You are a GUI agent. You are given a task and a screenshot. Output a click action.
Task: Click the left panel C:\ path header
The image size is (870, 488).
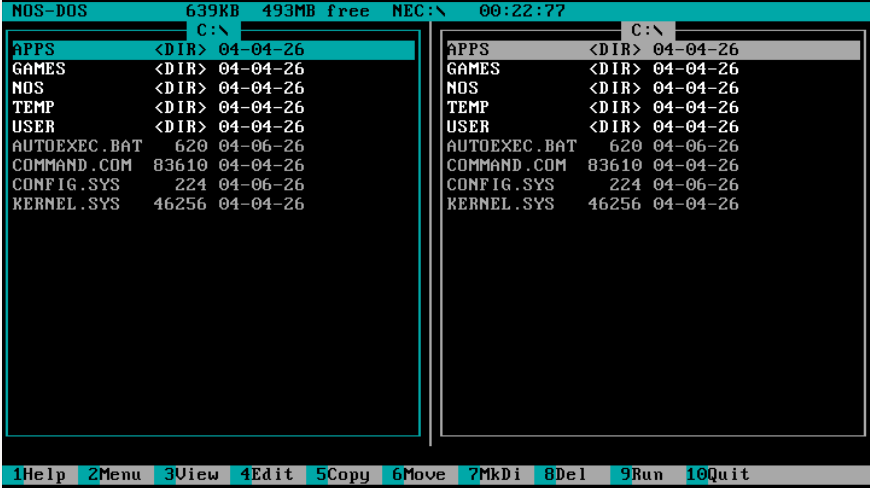click(214, 30)
